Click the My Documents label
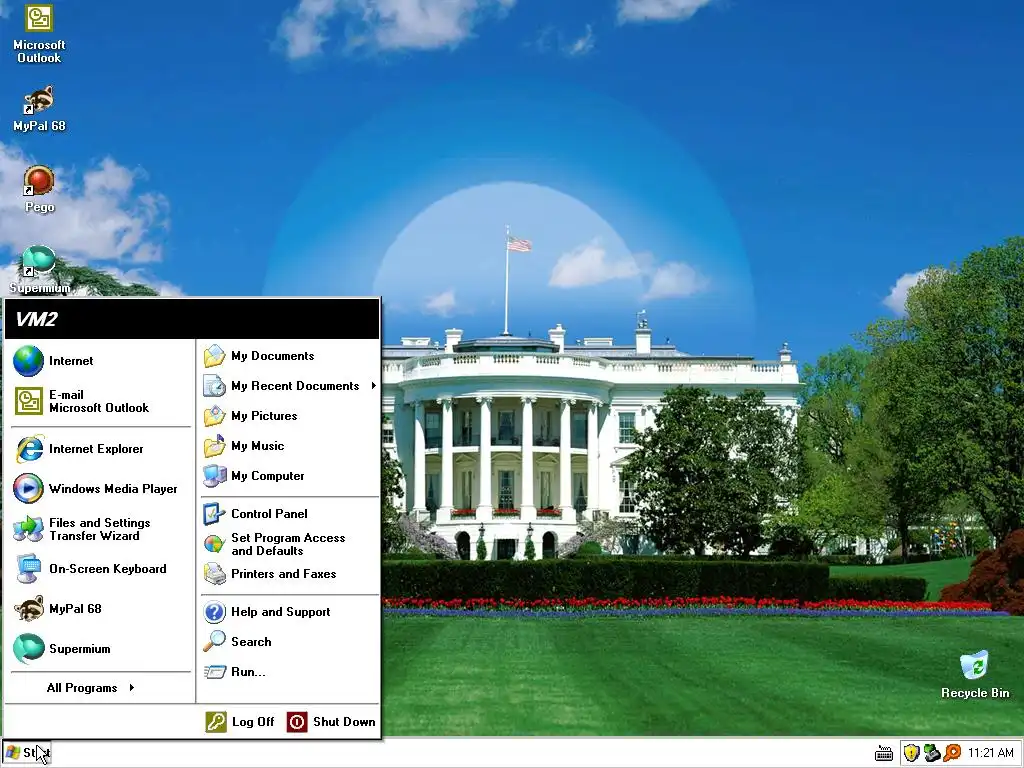 (272, 356)
